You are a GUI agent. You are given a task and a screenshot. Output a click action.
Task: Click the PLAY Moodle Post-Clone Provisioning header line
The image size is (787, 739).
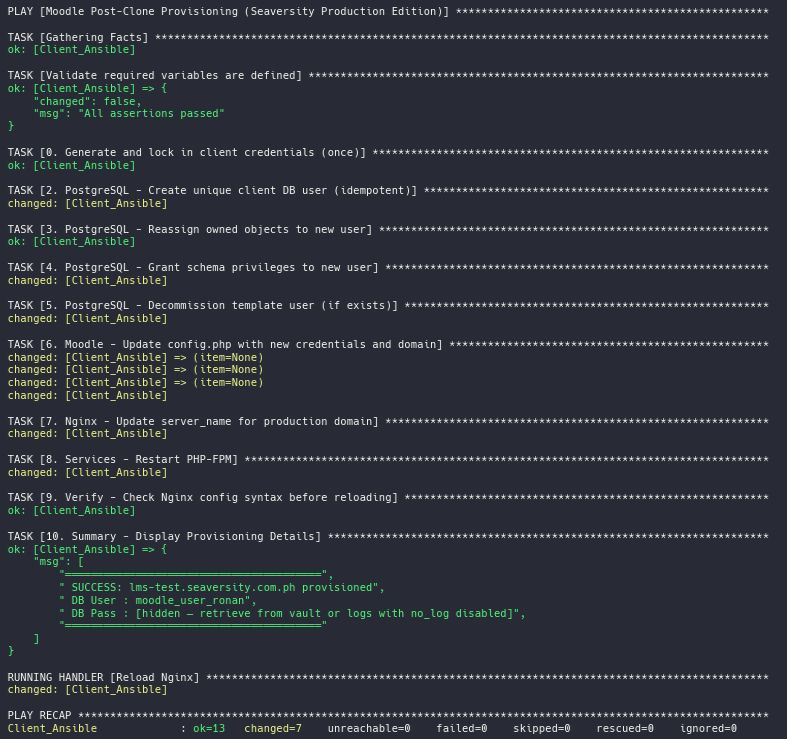pyautogui.click(x=387, y=11)
